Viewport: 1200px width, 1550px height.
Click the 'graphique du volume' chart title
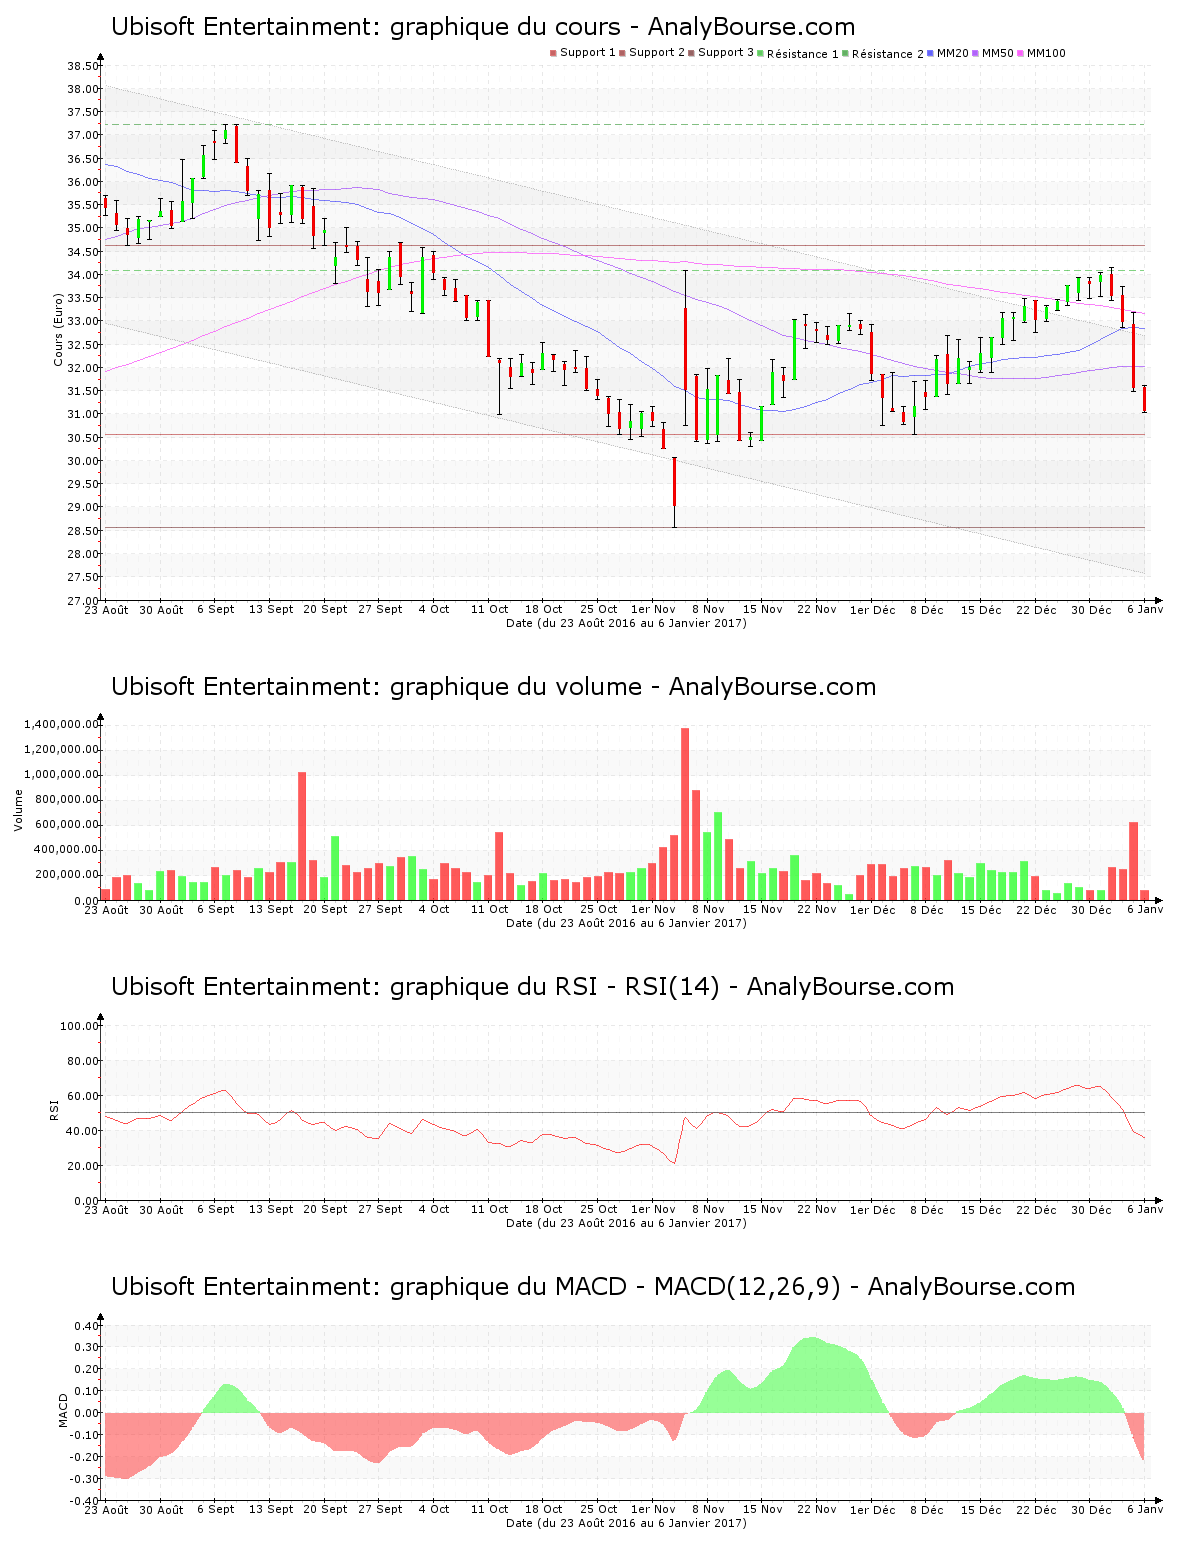coord(493,687)
